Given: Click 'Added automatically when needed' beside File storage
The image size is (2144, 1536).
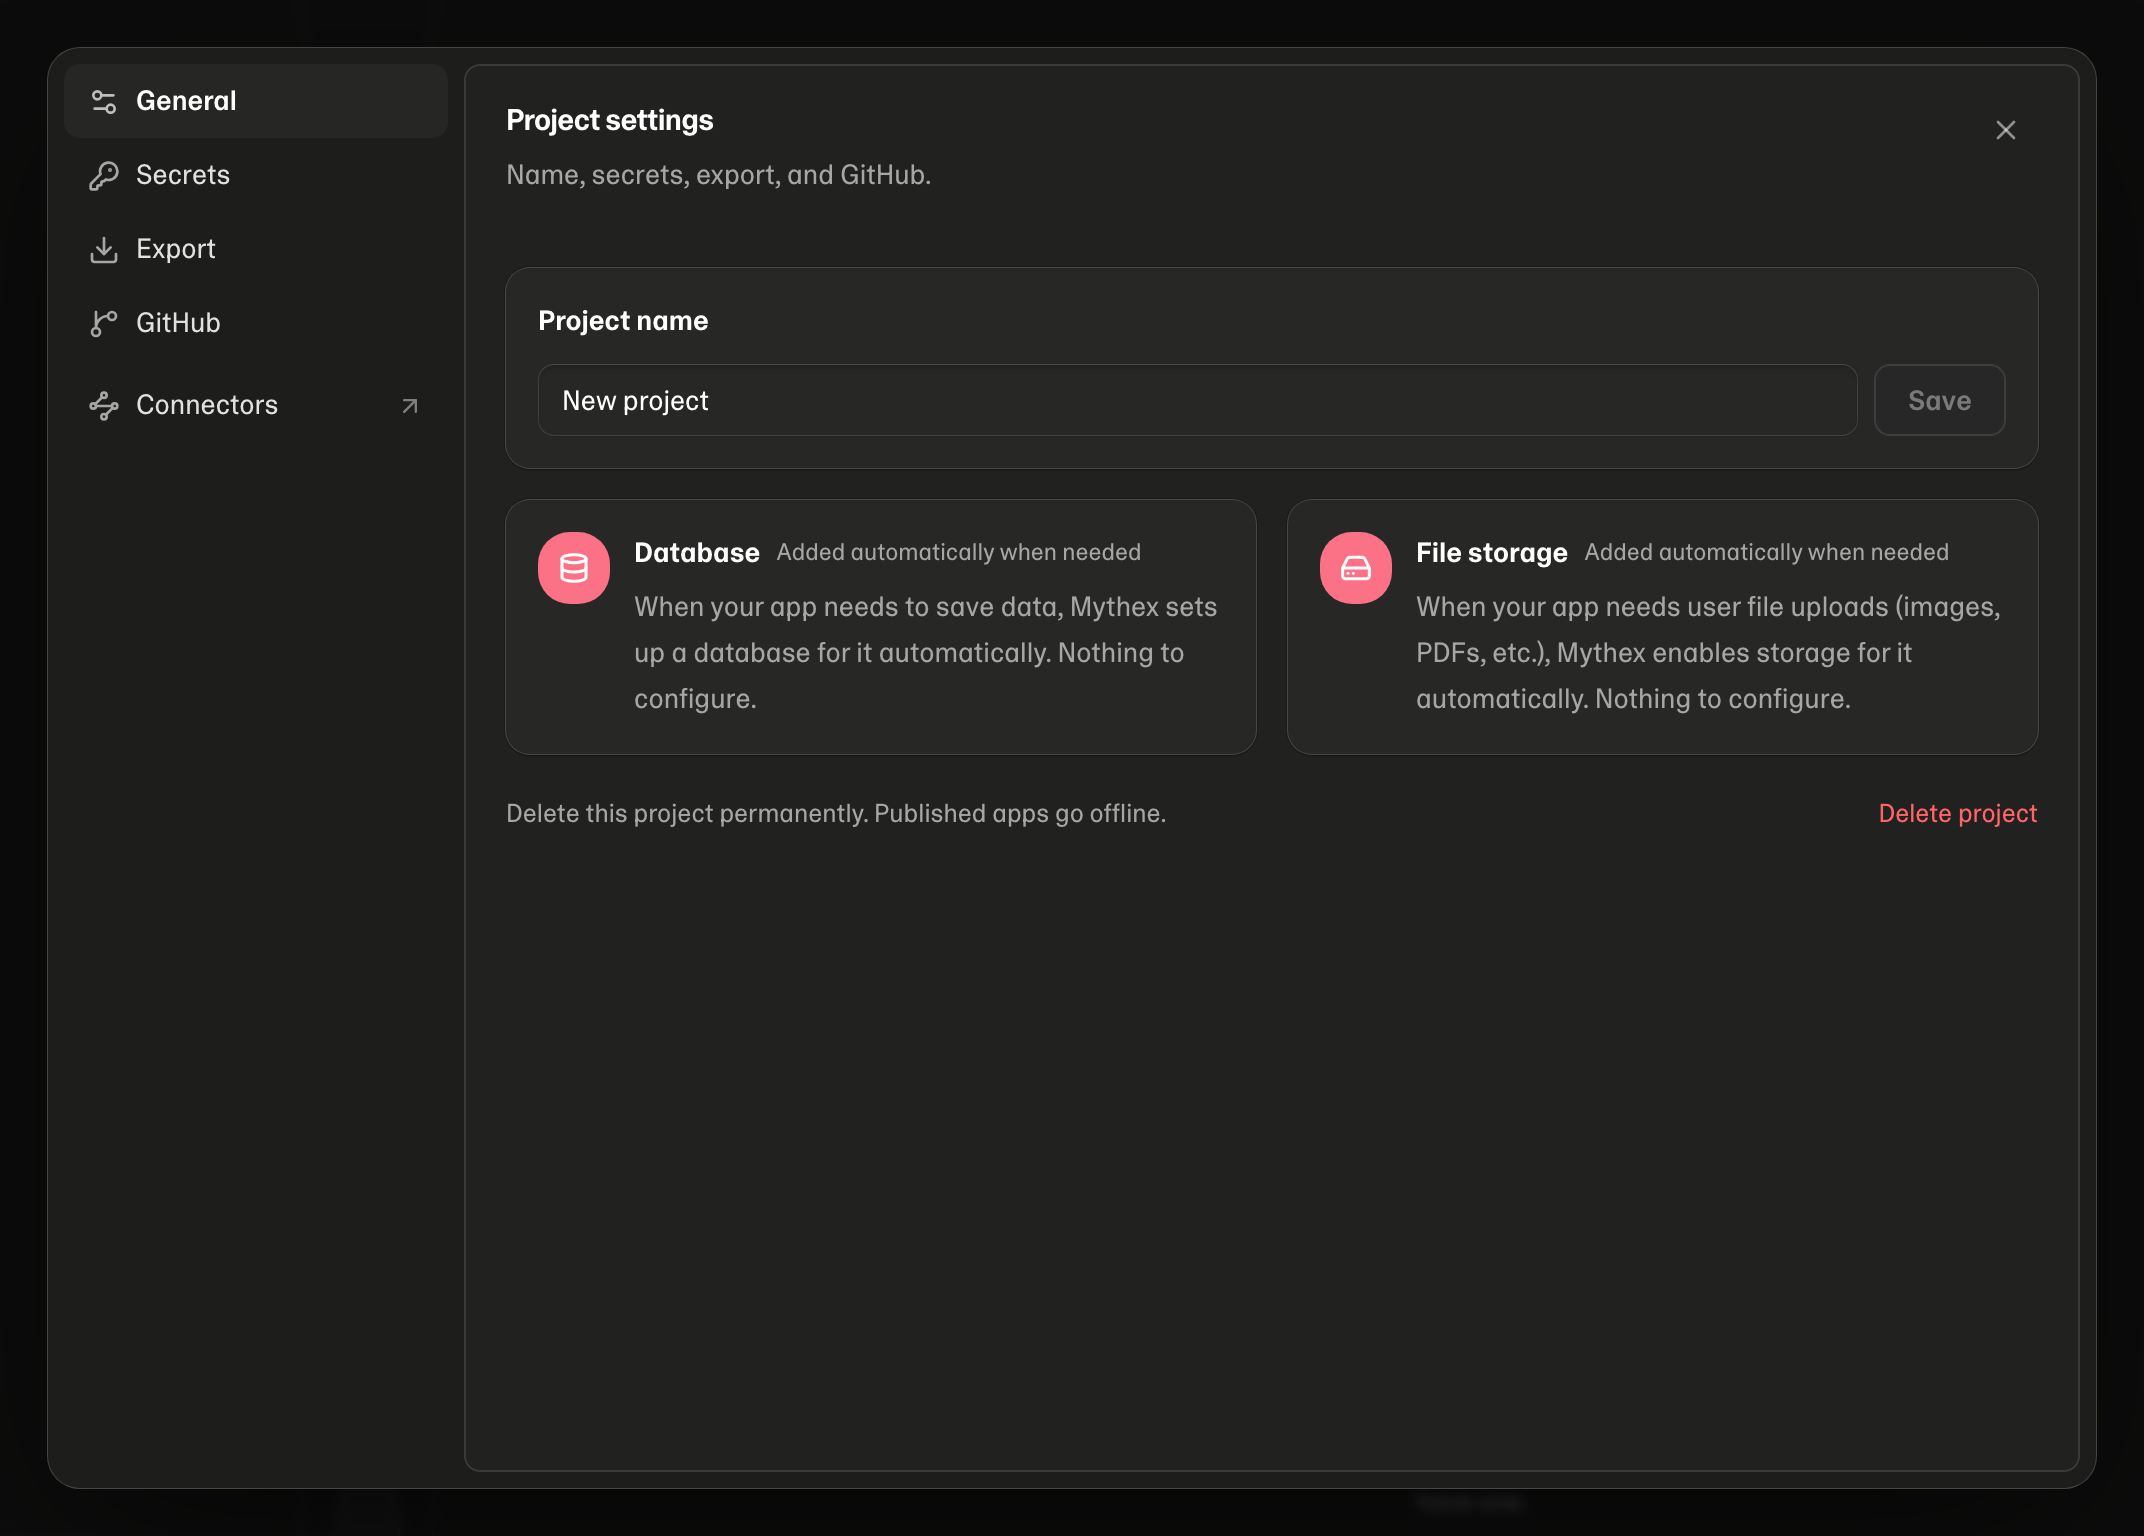Looking at the screenshot, I should point(1766,552).
